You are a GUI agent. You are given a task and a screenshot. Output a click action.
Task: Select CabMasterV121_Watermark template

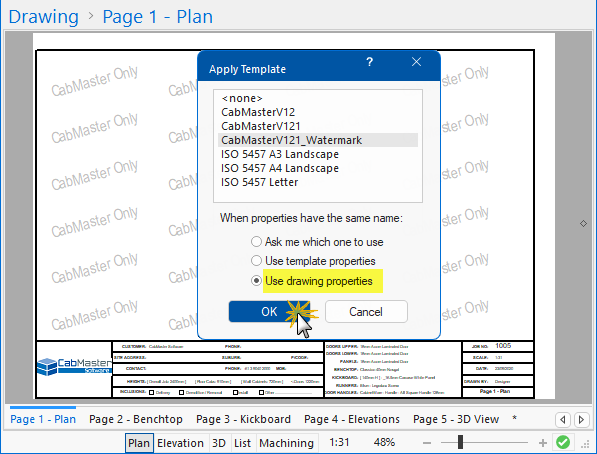[x=318, y=140]
